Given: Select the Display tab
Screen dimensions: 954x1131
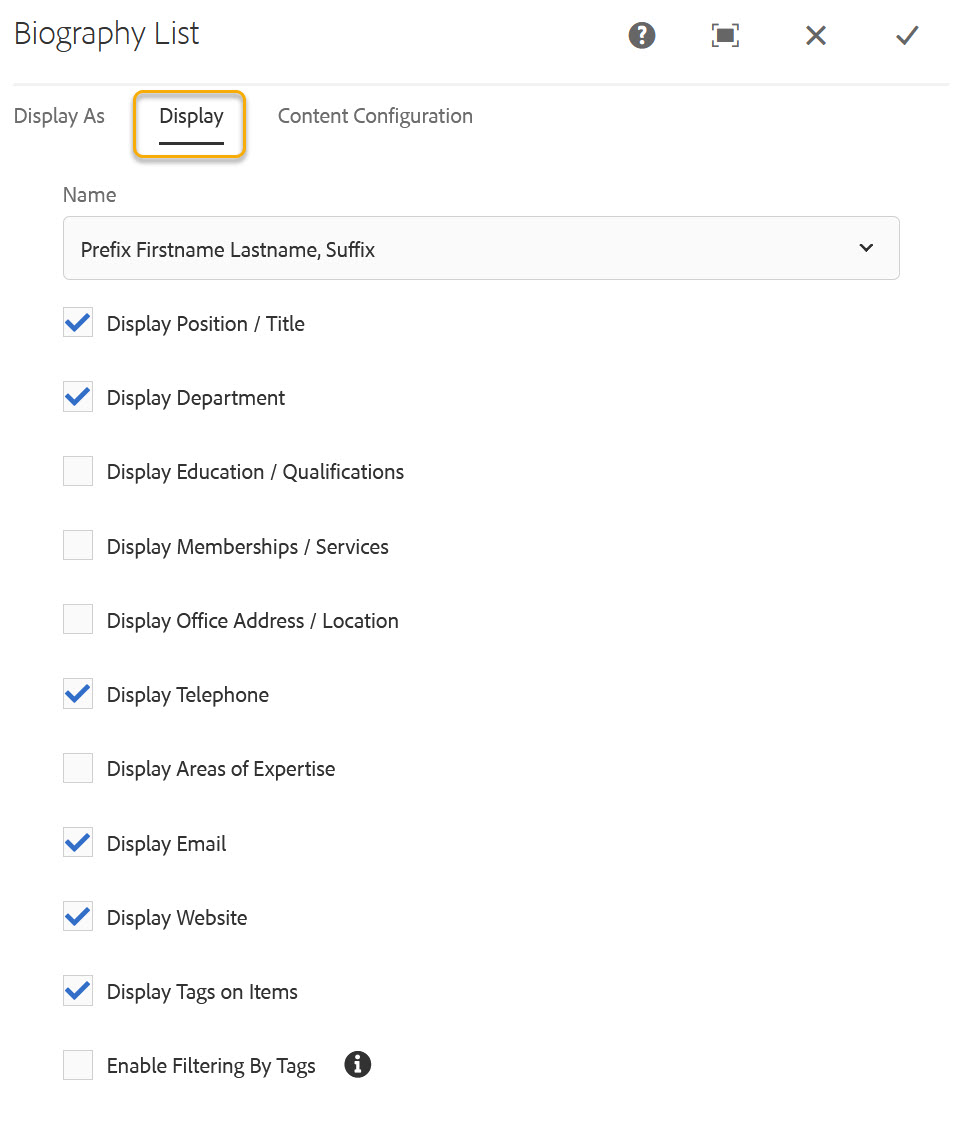Looking at the screenshot, I should click(x=191, y=116).
